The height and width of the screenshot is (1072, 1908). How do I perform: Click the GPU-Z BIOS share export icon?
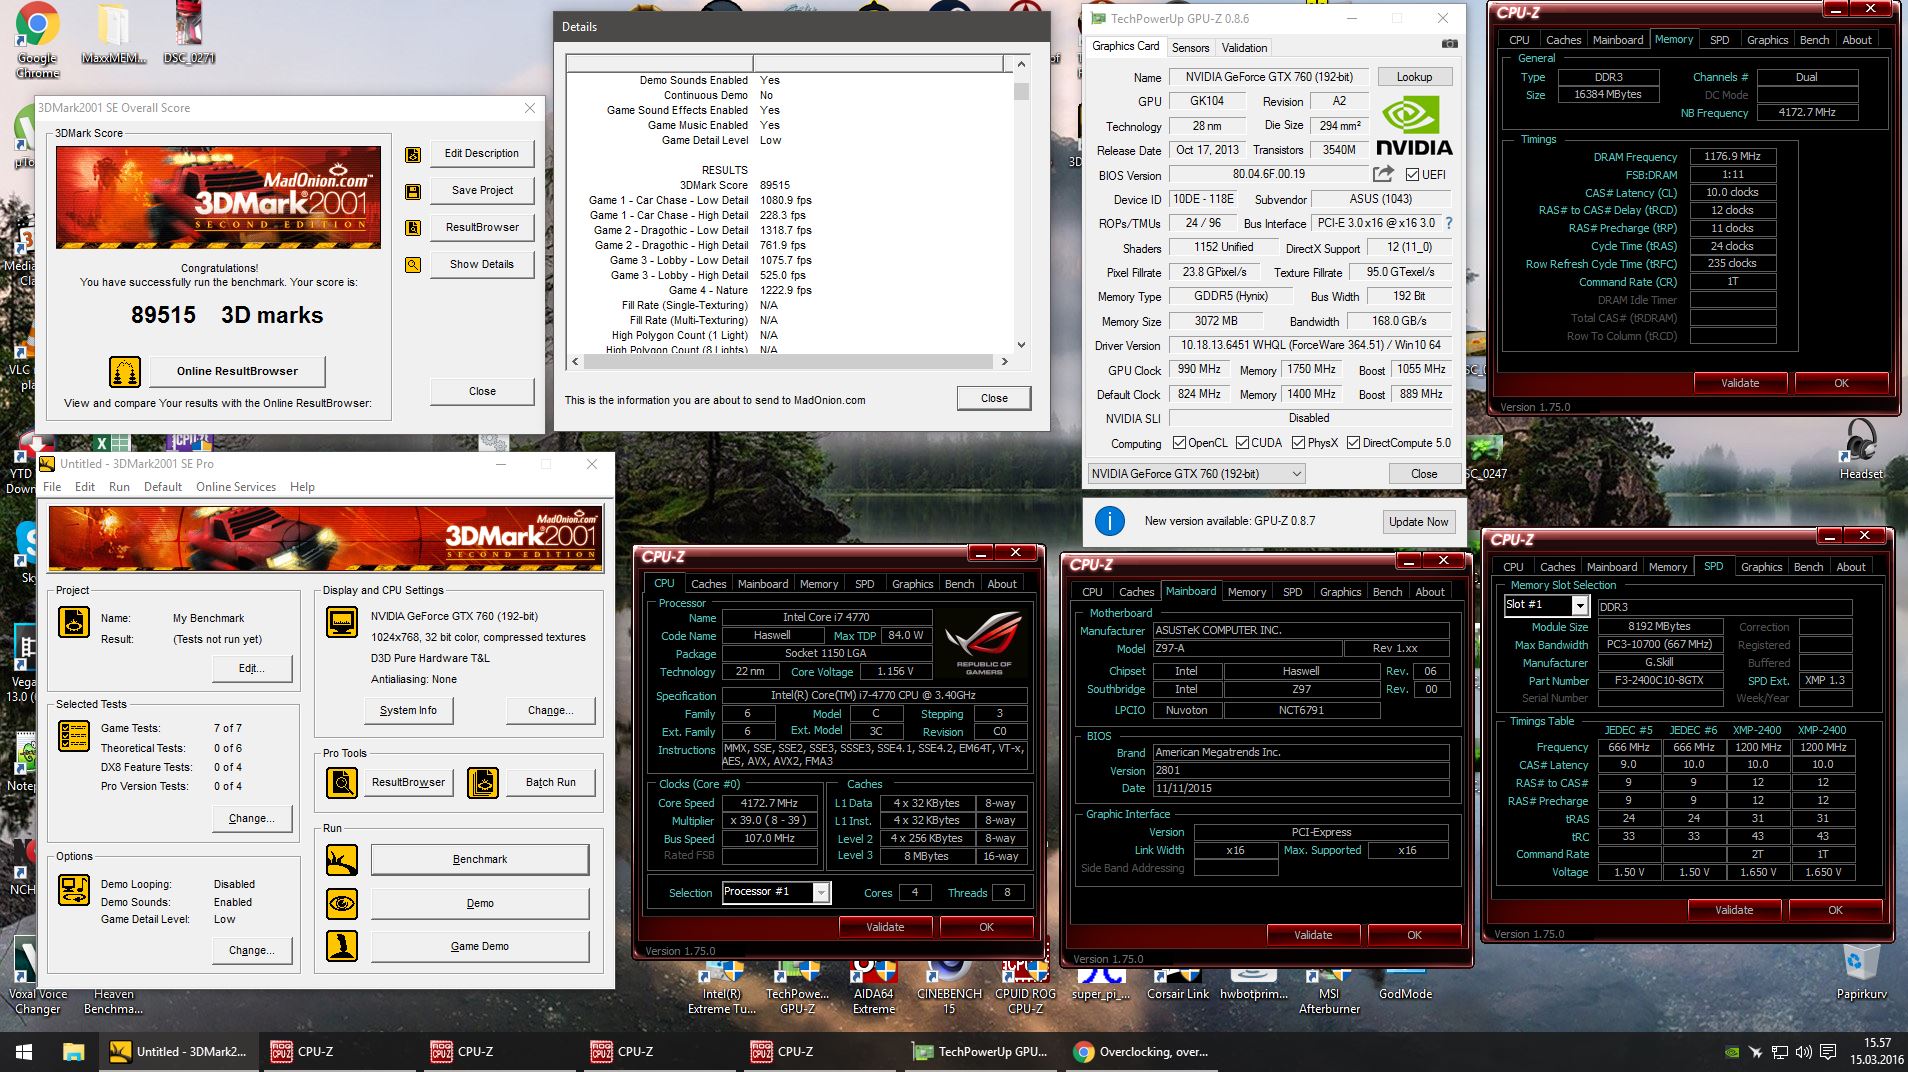1384,174
